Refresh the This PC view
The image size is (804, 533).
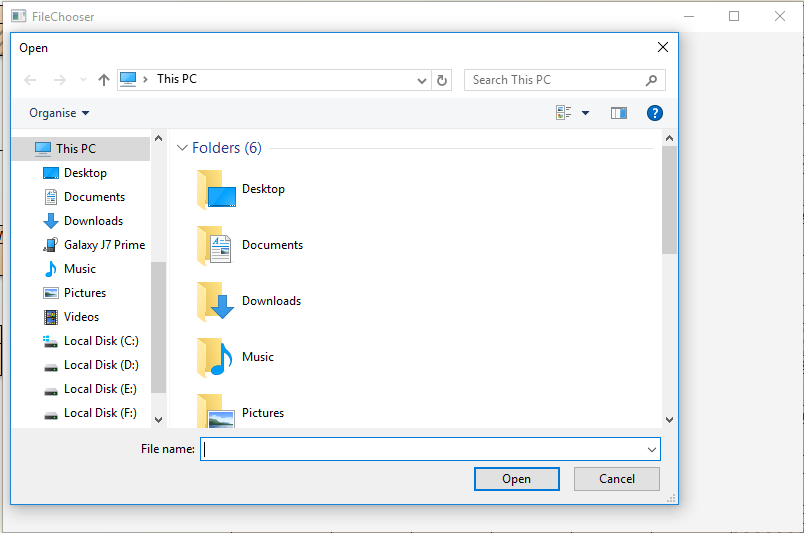[x=441, y=81]
